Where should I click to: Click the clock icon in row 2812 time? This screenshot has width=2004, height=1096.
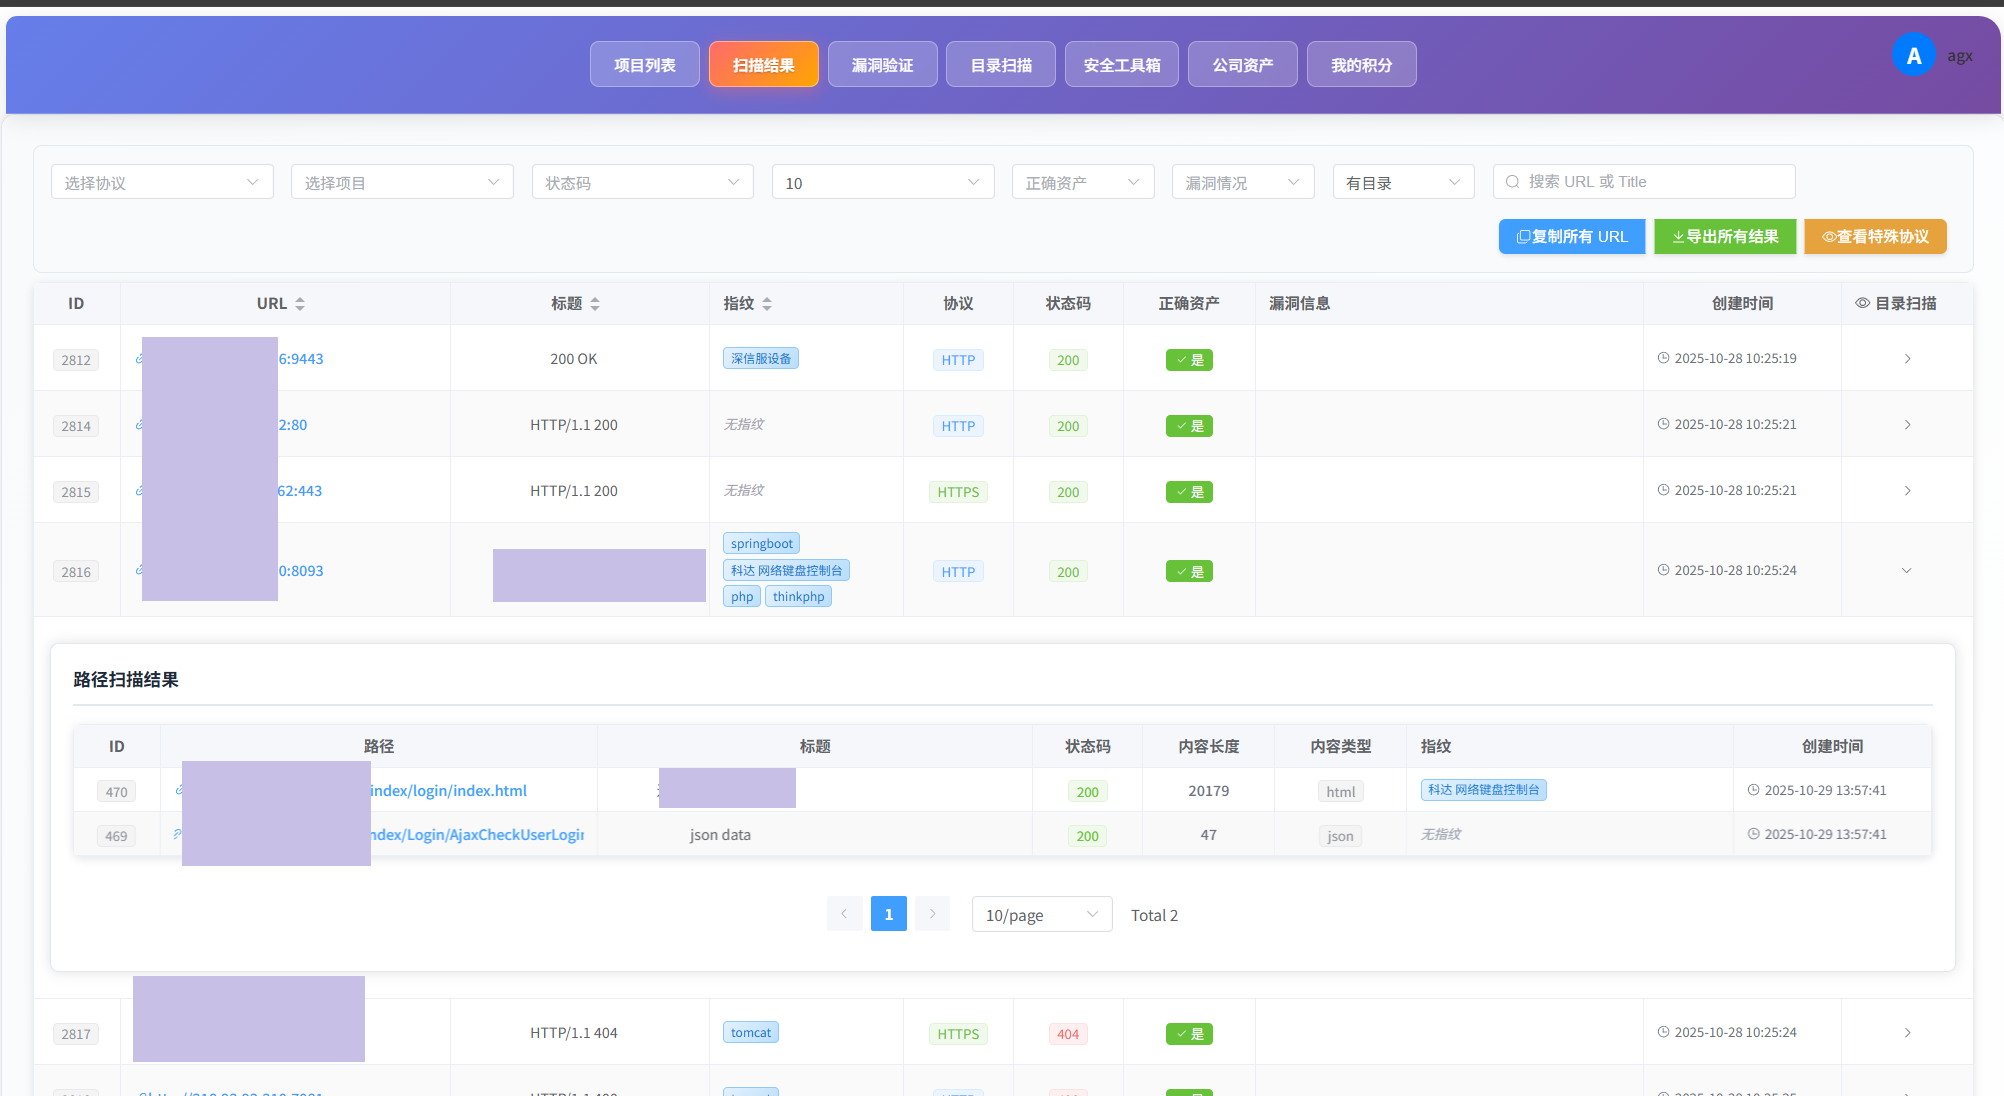(x=1663, y=358)
